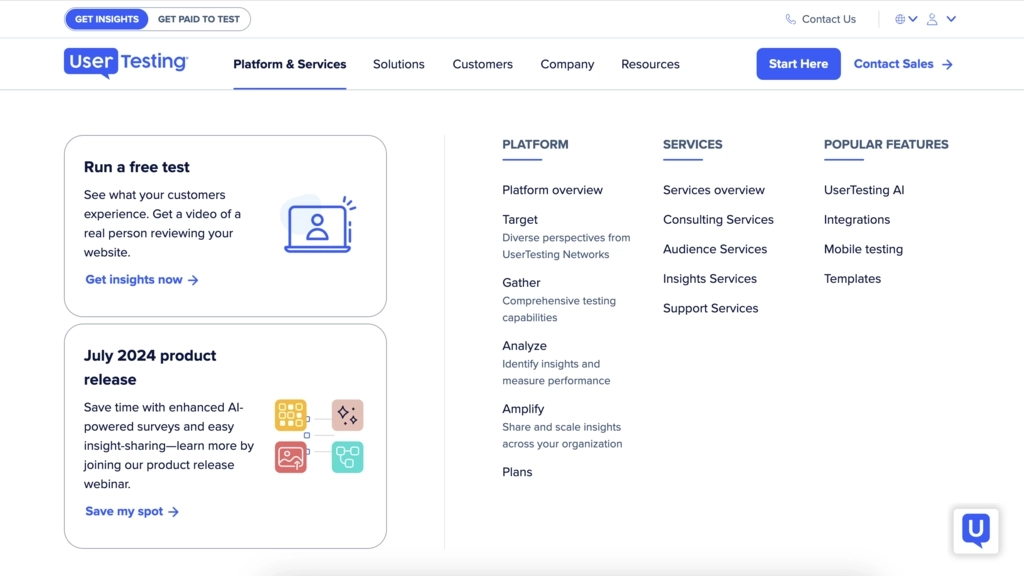Open UserTesting AI link
The image size is (1024, 576).
pos(864,190)
